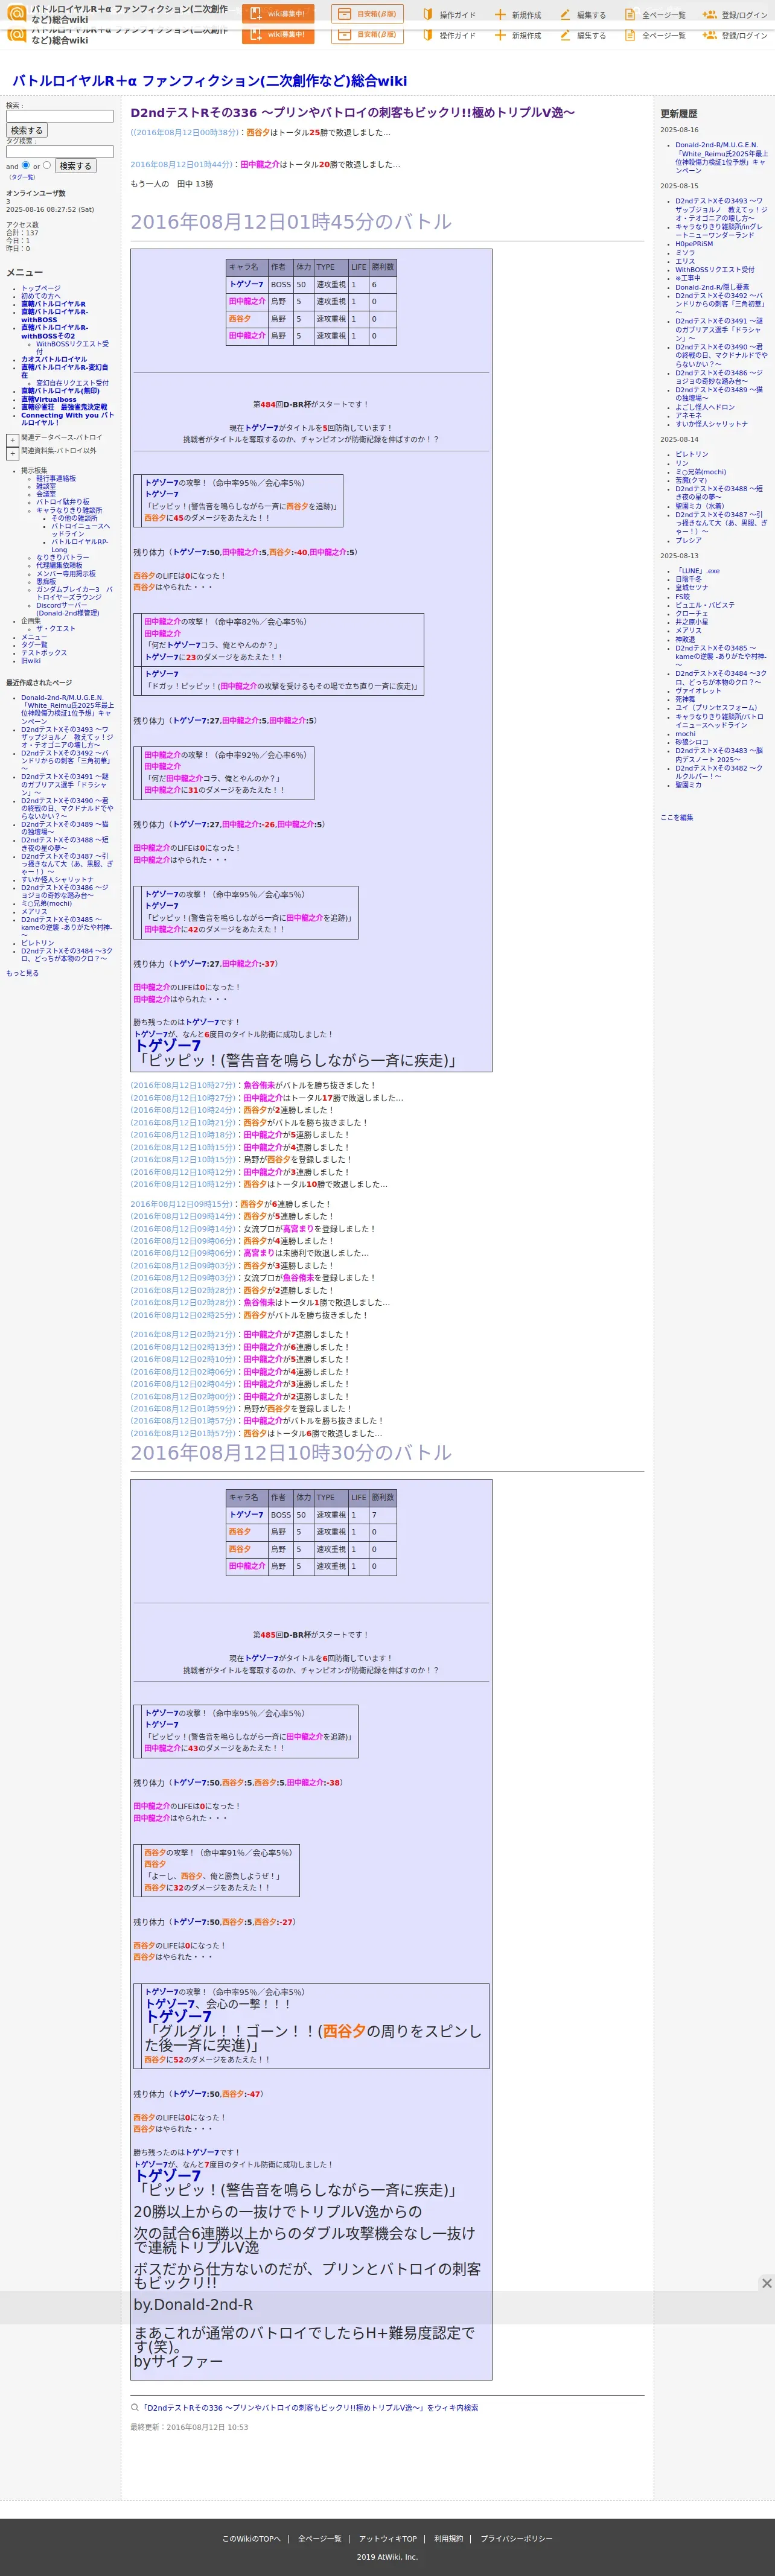775x2576 pixels.
Task: Open 全ページ一覧 in the topmost header bar
Action: tap(655, 15)
